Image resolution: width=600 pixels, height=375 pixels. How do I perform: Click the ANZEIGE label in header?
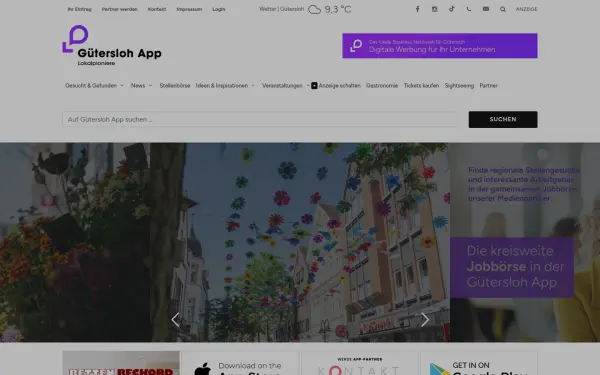coord(527,9)
